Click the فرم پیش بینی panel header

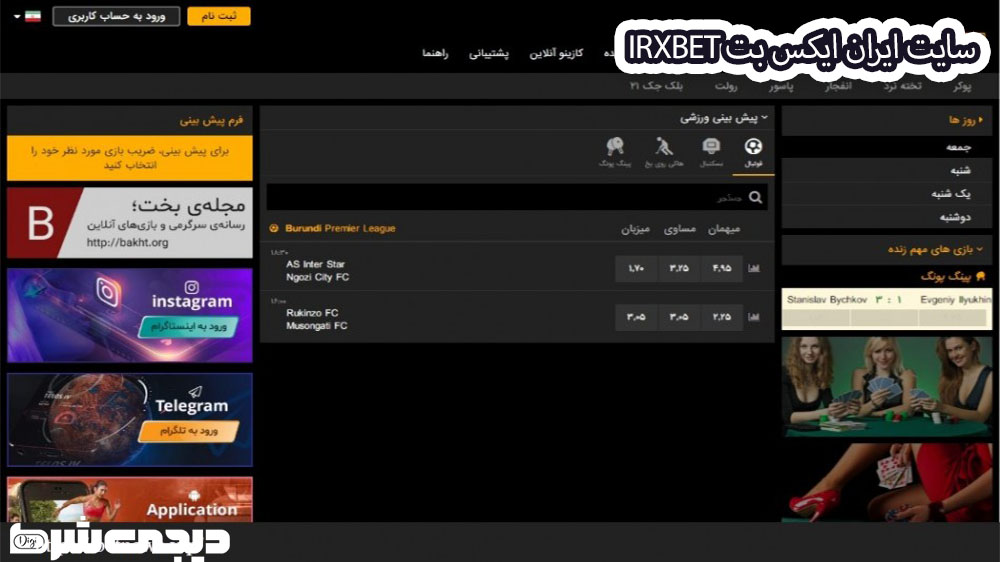point(129,120)
